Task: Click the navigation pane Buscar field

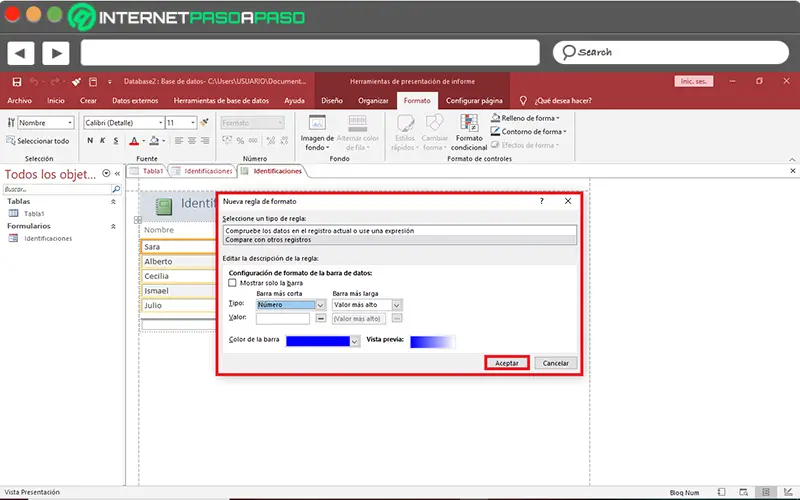Action: (57, 189)
